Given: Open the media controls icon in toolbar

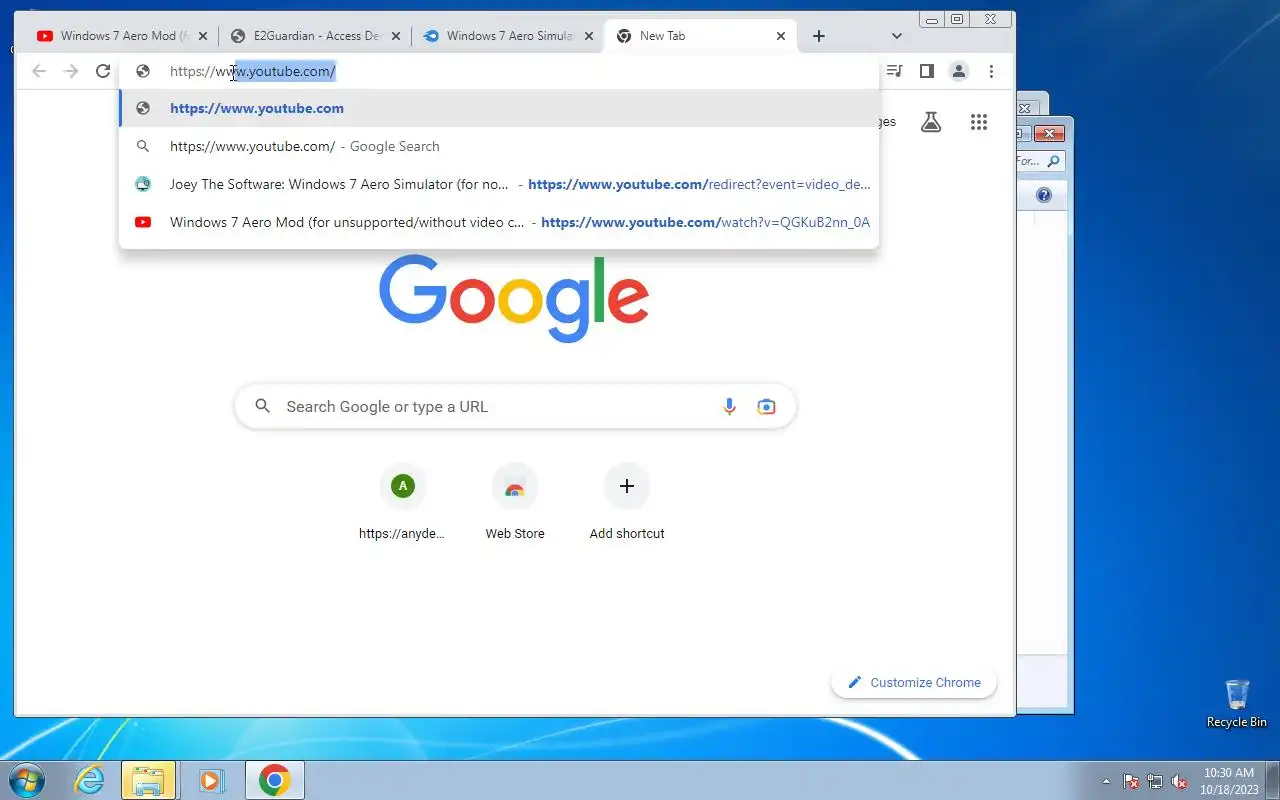Looking at the screenshot, I should [895, 71].
